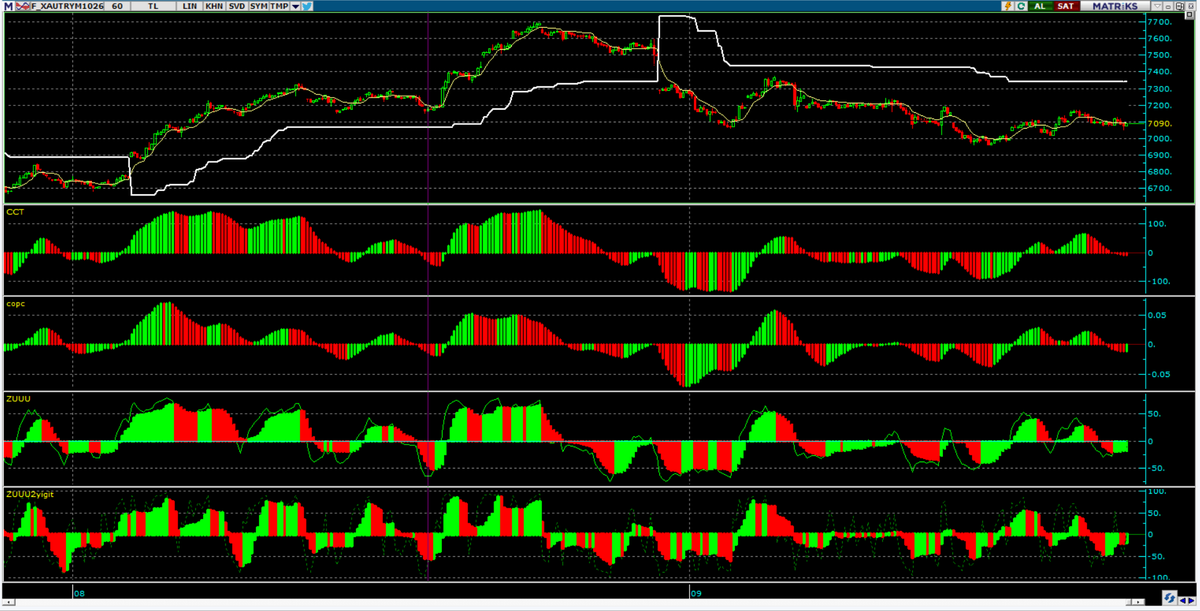
Task: Toggle the SVD toolbar button
Action: (x=236, y=6)
